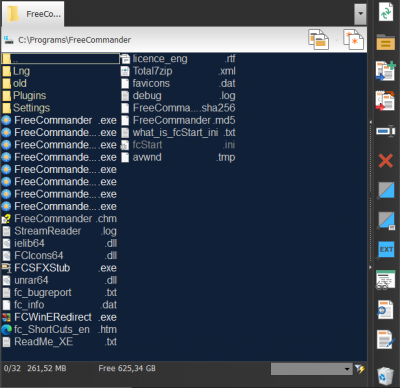Select ReadMe_XE.txt file
Image resolution: width=400 pixels, height=388 pixels.
point(59,342)
